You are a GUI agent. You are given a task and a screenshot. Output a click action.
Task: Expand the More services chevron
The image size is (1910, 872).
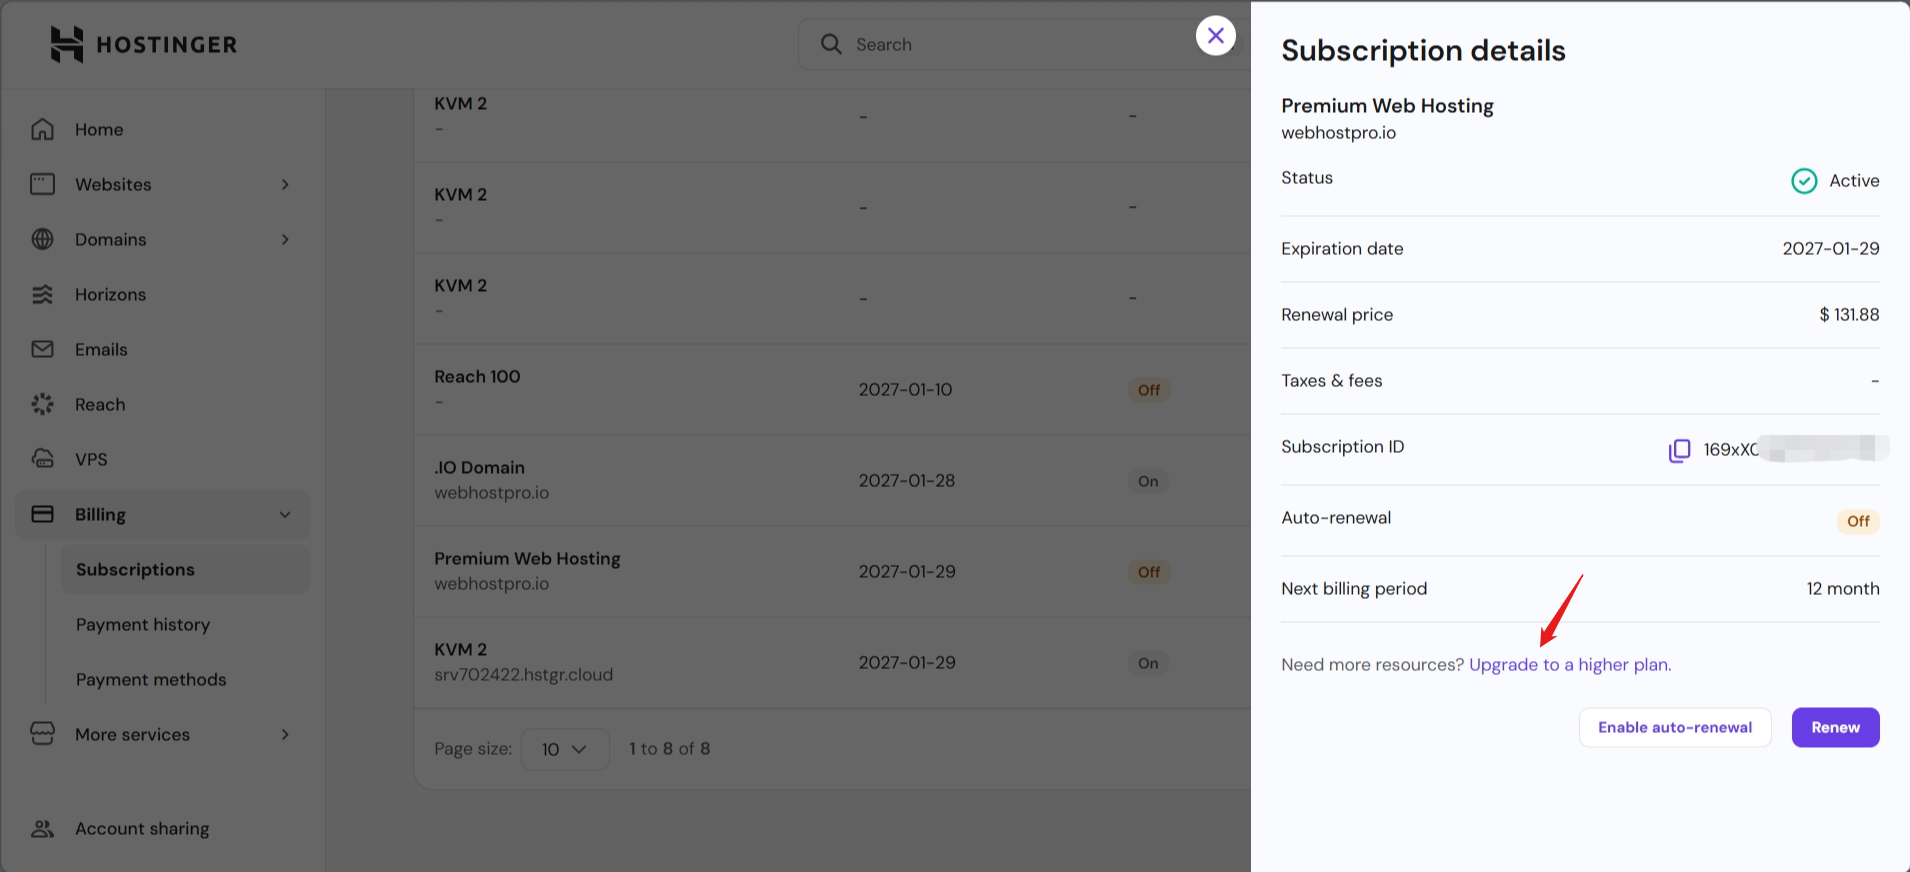(285, 734)
